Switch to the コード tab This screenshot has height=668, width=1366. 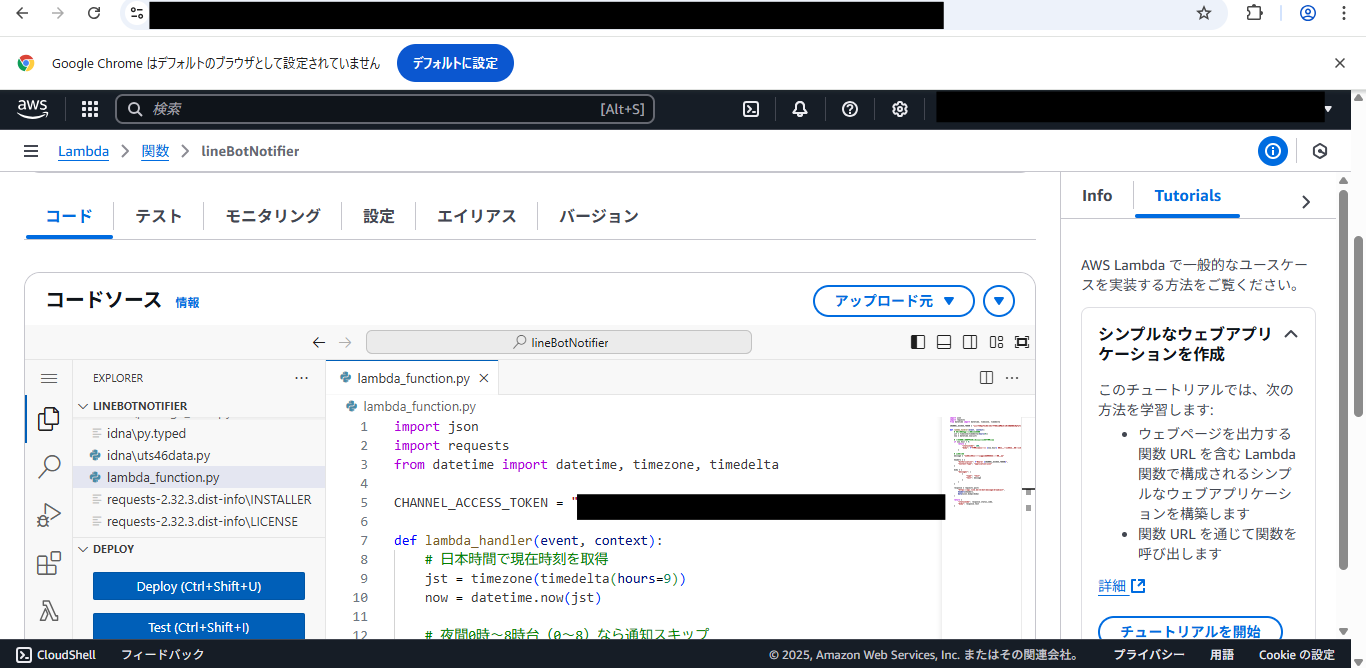point(69,216)
